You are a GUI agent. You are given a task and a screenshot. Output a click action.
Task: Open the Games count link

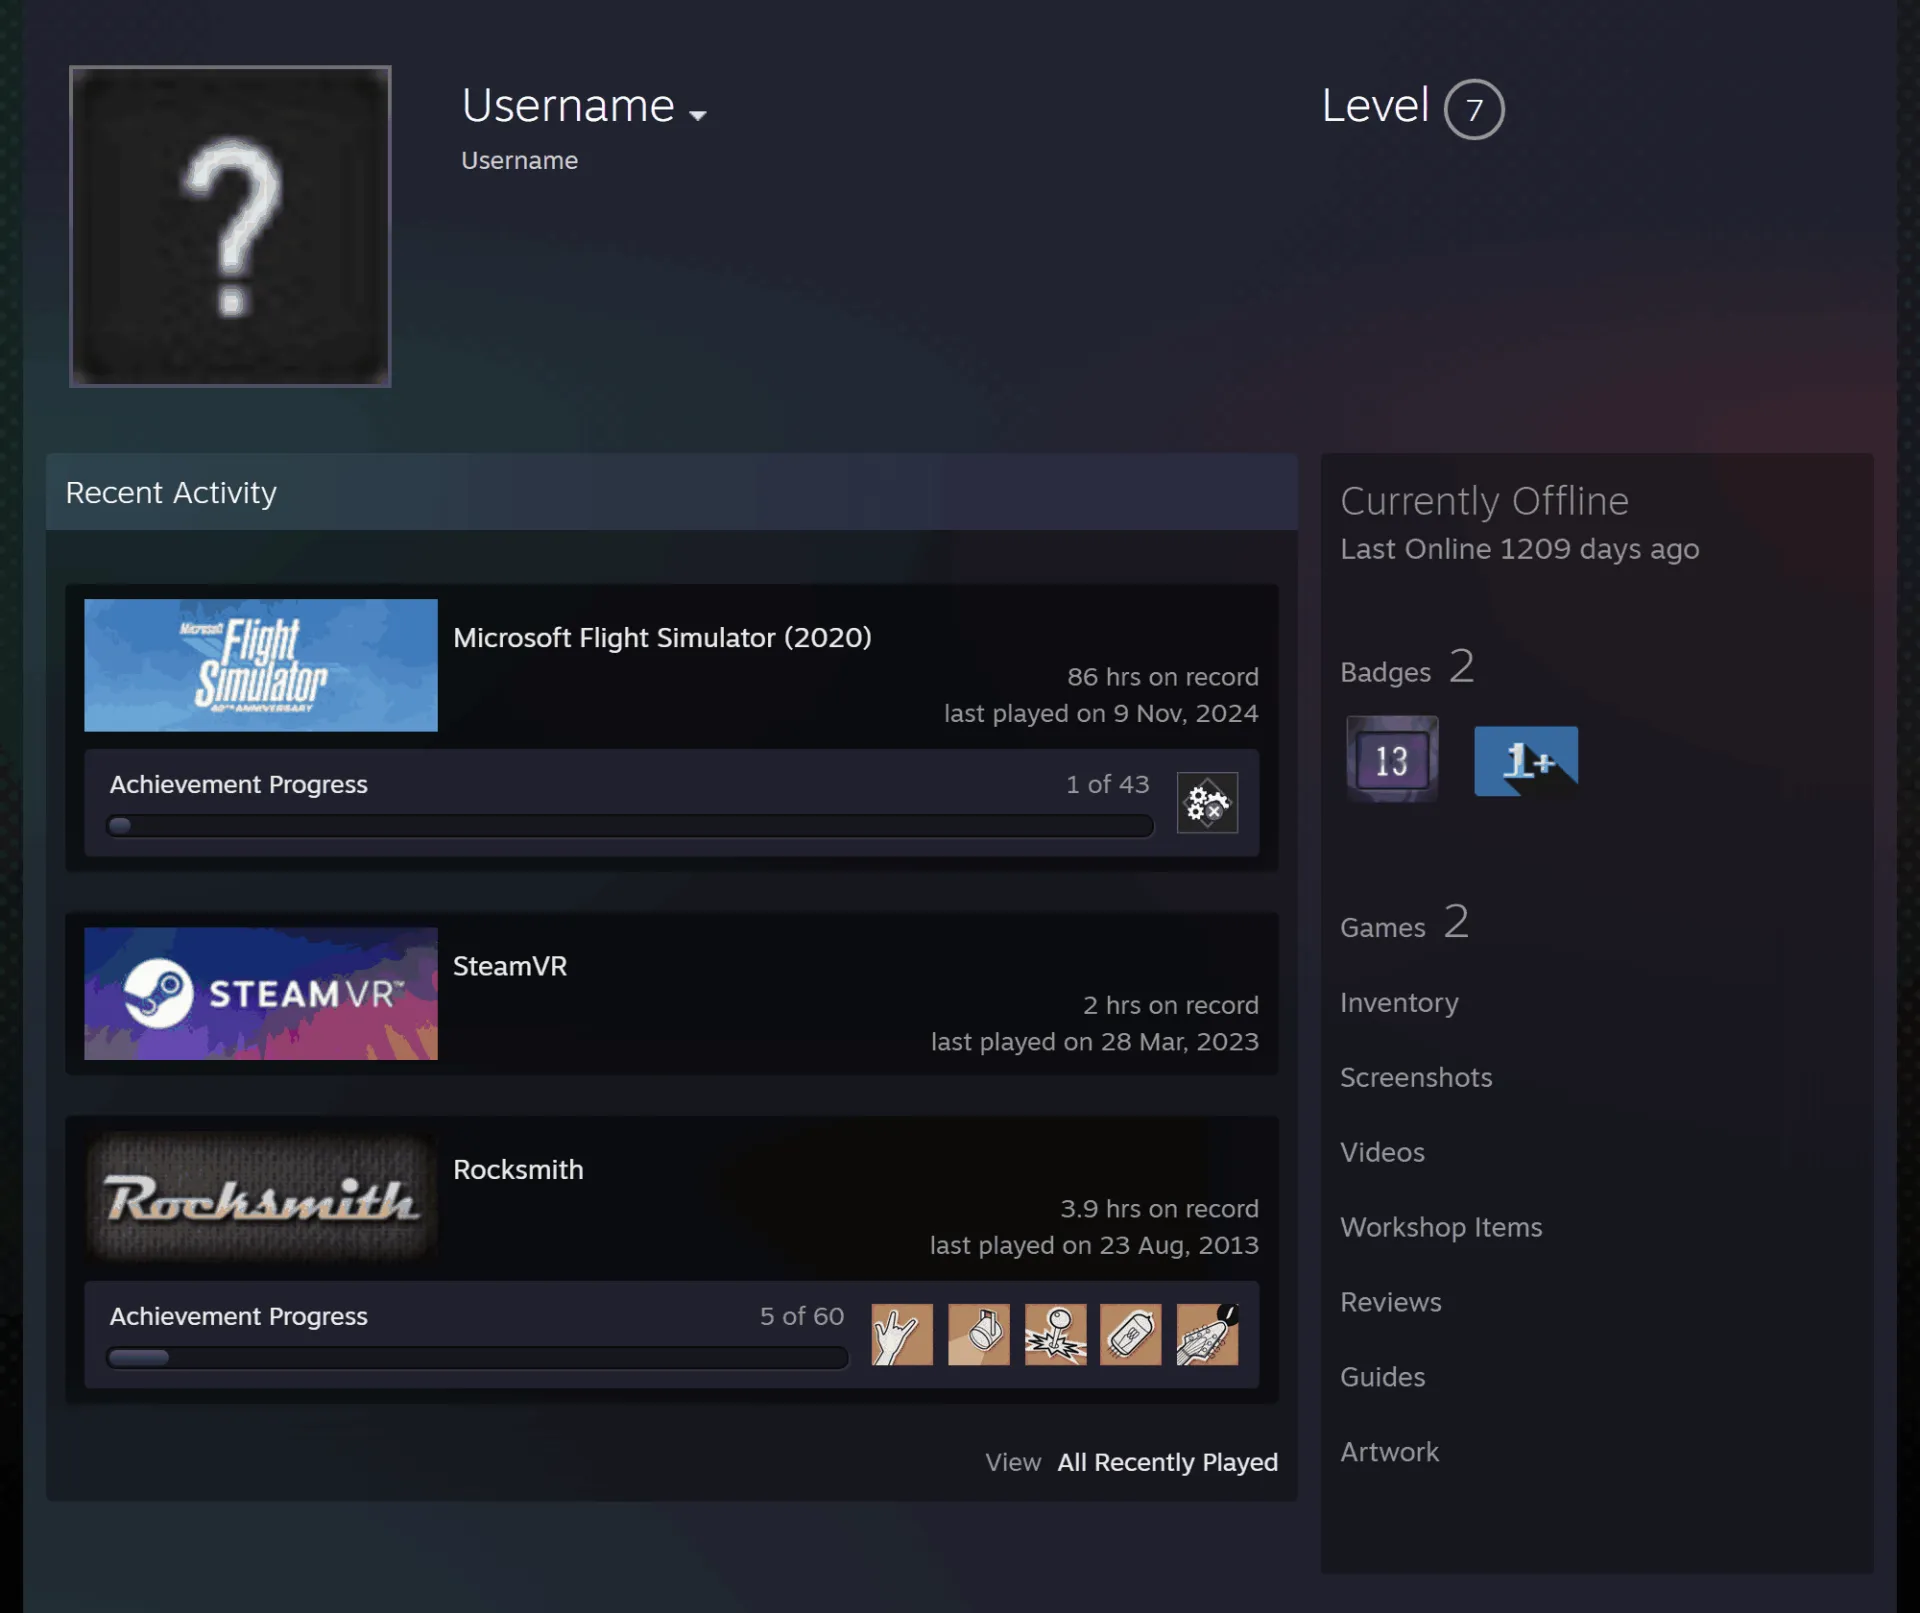[x=1404, y=923]
